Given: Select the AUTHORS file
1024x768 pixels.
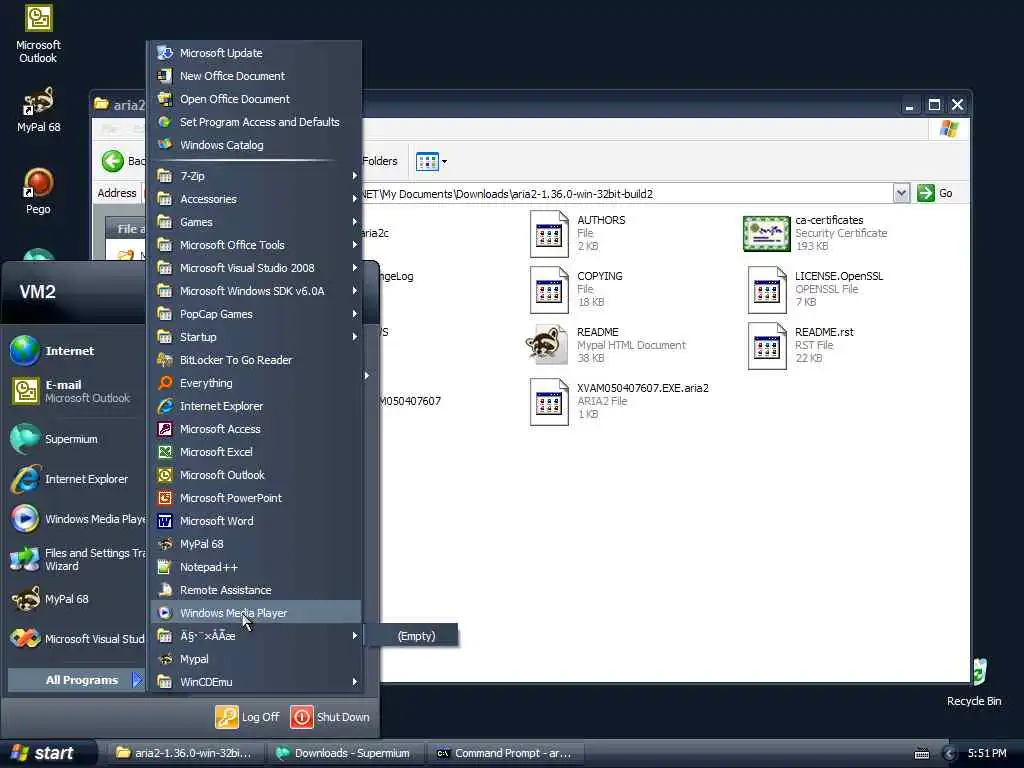Looking at the screenshot, I should coord(578,233).
